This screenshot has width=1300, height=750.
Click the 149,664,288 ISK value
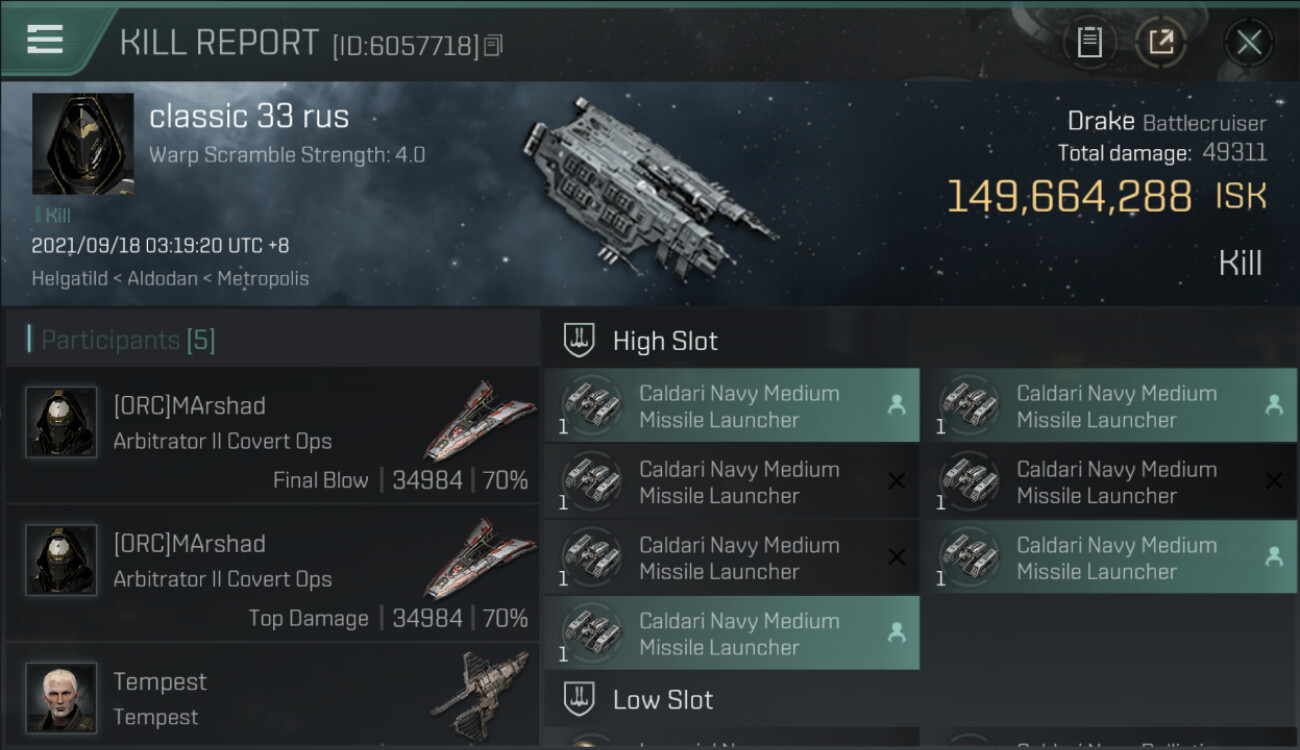click(x=1068, y=197)
